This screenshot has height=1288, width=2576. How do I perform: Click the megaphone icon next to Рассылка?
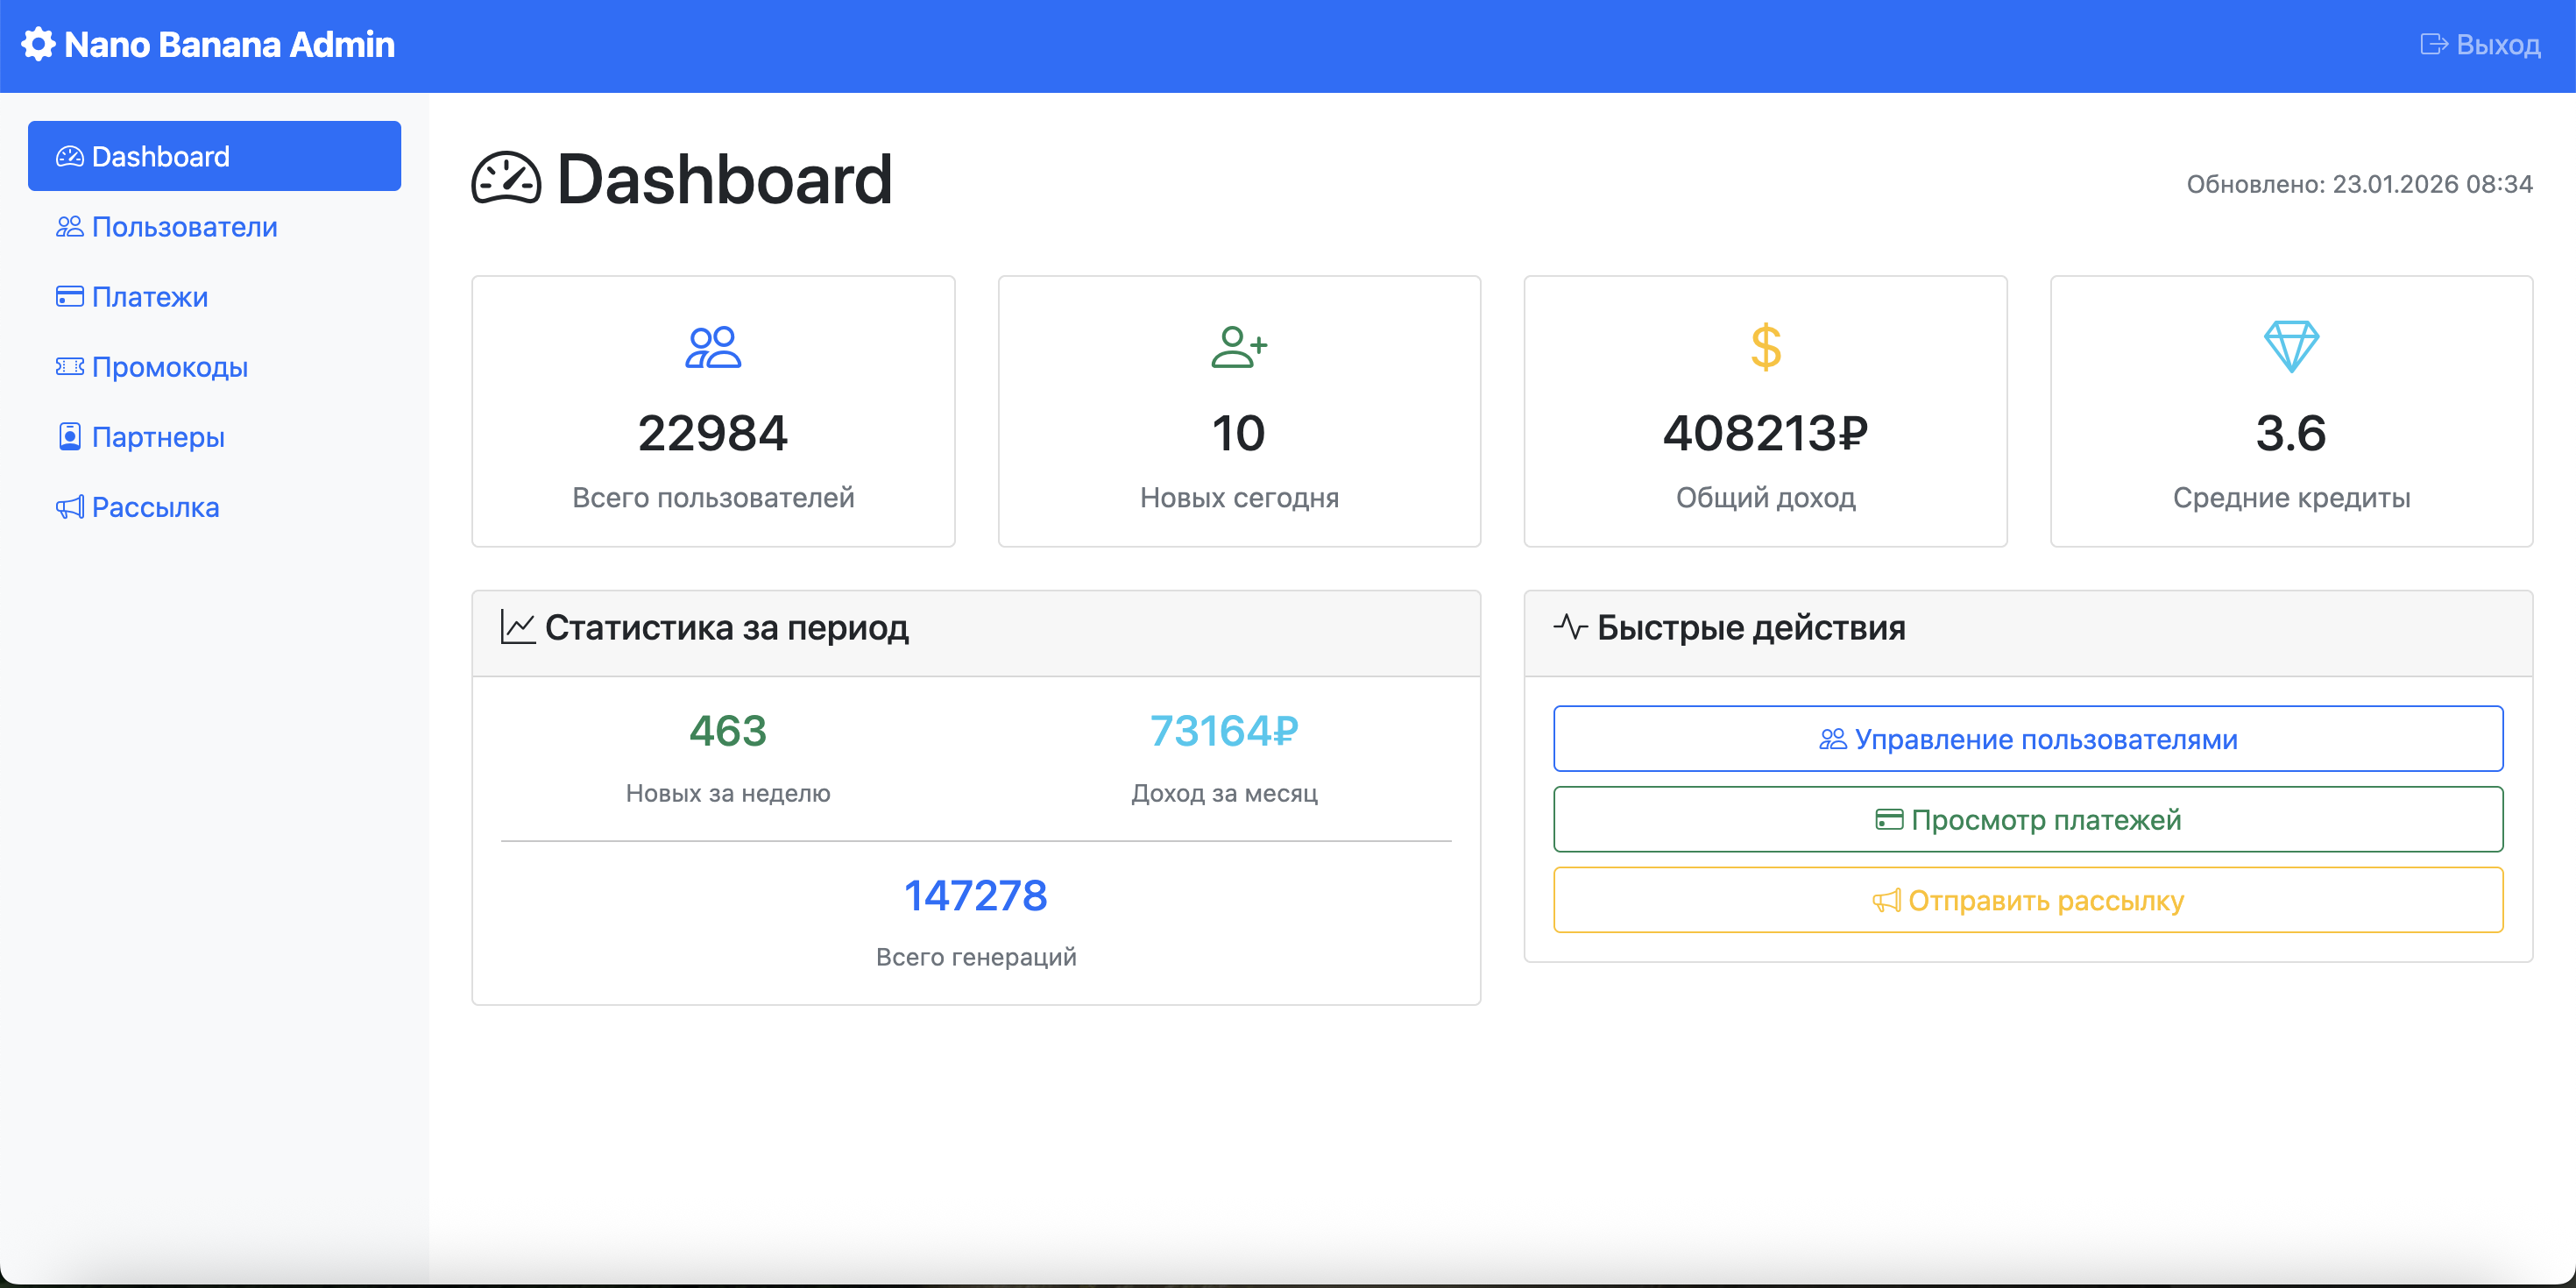click(x=68, y=507)
